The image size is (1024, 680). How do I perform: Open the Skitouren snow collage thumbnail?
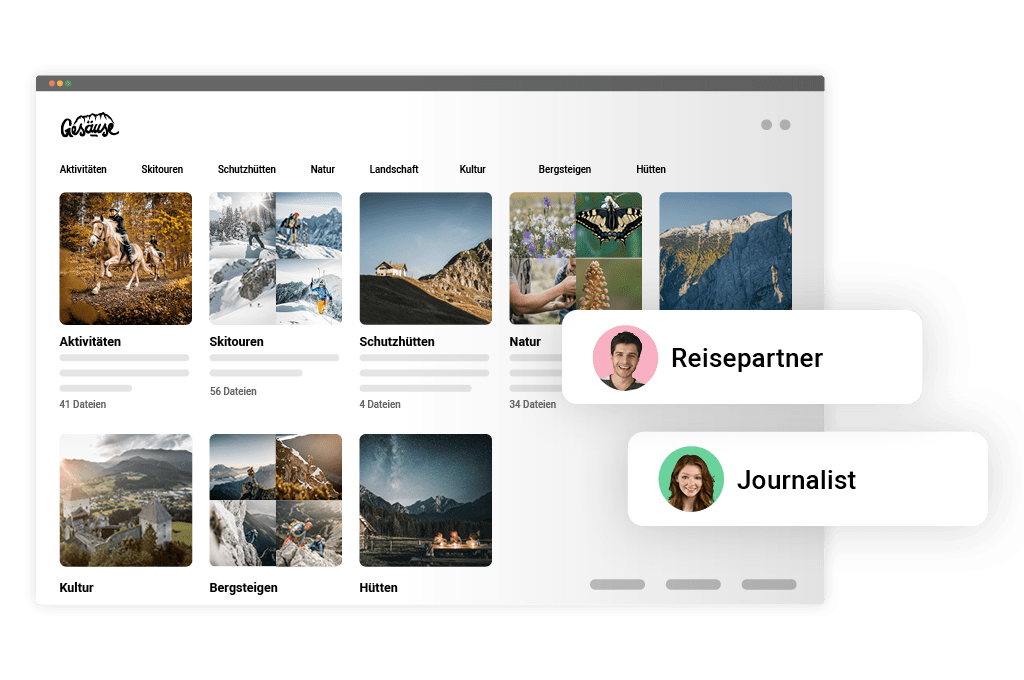pyautogui.click(x=276, y=258)
